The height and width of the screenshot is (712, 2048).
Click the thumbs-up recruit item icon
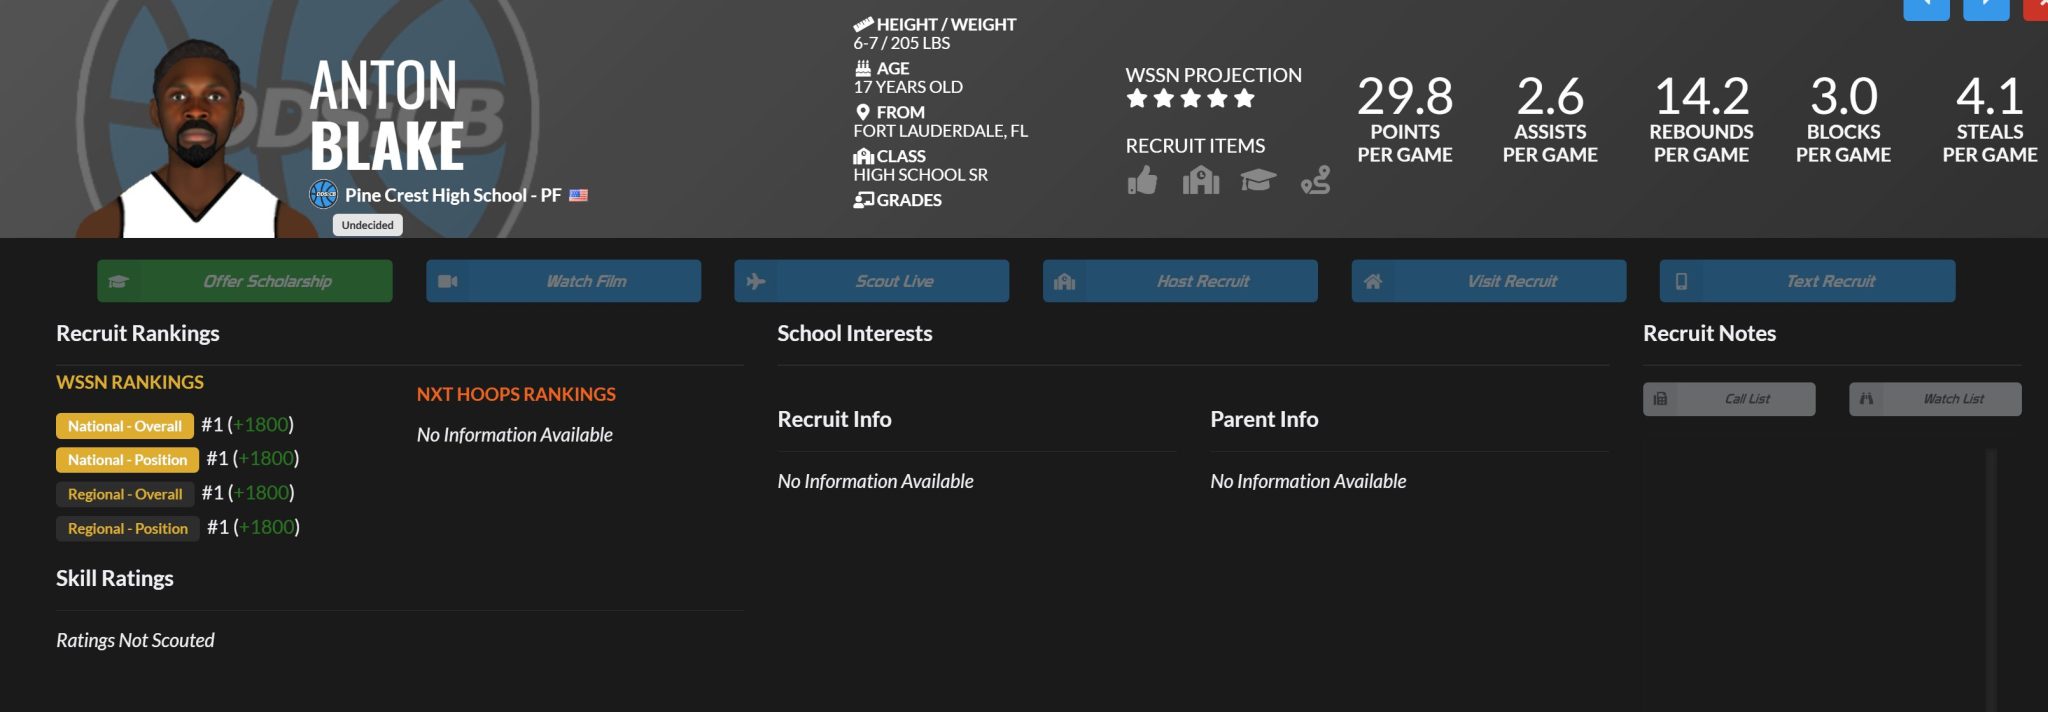(x=1142, y=181)
